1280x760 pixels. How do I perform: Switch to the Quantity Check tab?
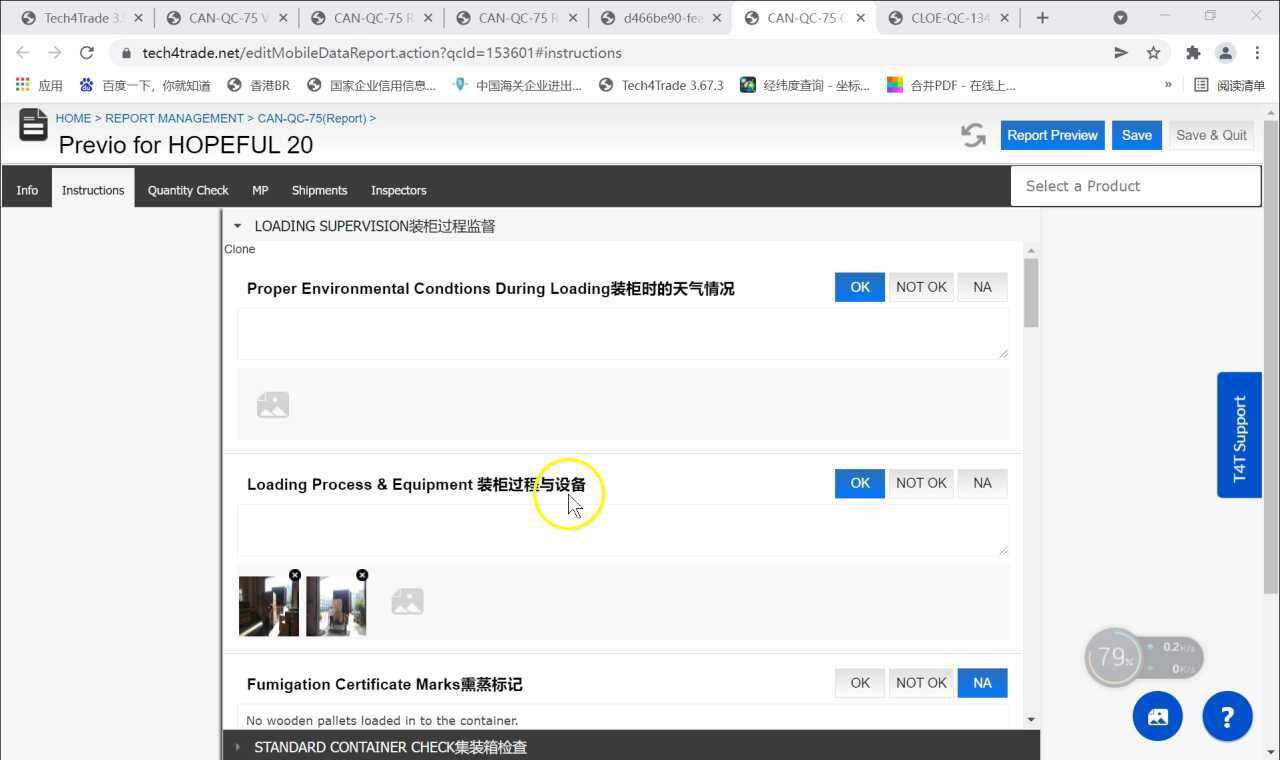(x=188, y=190)
